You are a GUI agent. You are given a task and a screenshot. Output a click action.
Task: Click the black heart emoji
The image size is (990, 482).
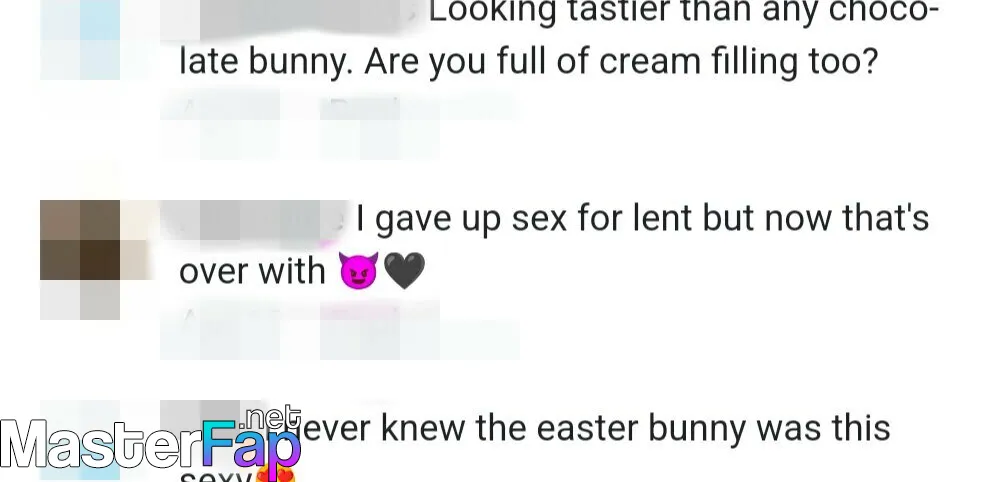coord(404,271)
